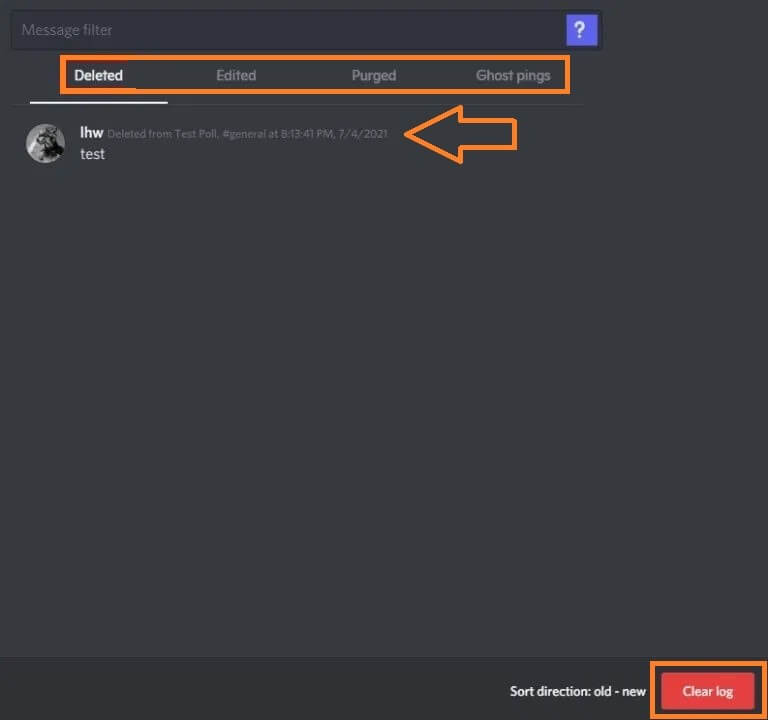768x720 pixels.
Task: Click the purple question mark help icon
Action: pyautogui.click(x=581, y=30)
